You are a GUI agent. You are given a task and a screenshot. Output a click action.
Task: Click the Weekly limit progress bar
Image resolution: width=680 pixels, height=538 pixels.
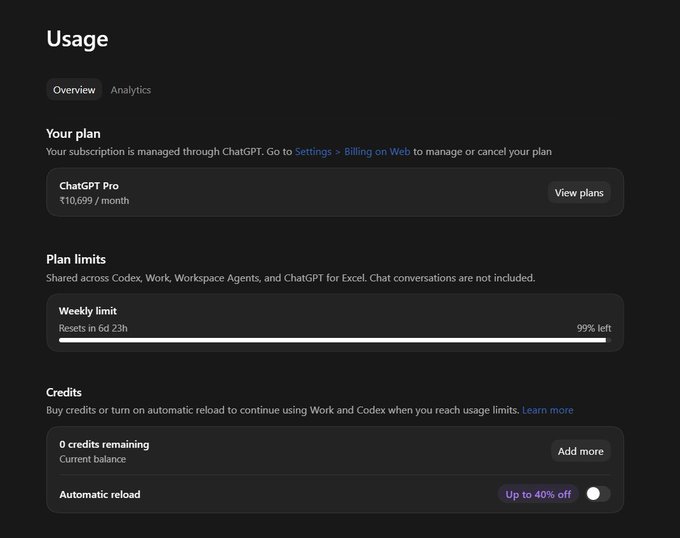pyautogui.click(x=335, y=340)
